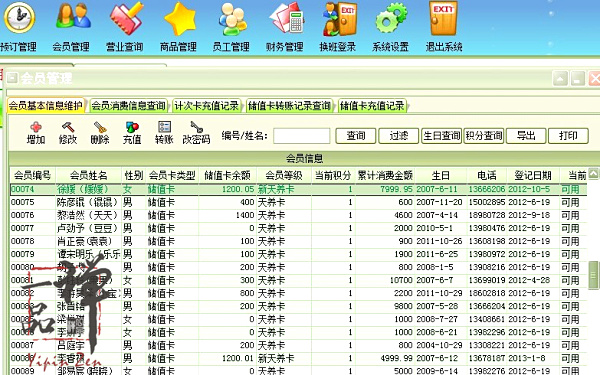Screen dimensions: 600x375
Task: Sort by 性别 column header
Action: tap(134, 176)
